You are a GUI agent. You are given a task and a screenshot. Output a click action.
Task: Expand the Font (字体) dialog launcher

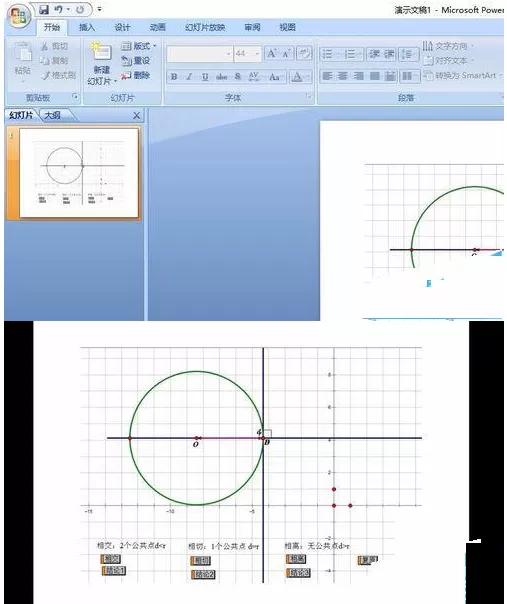click(x=309, y=96)
